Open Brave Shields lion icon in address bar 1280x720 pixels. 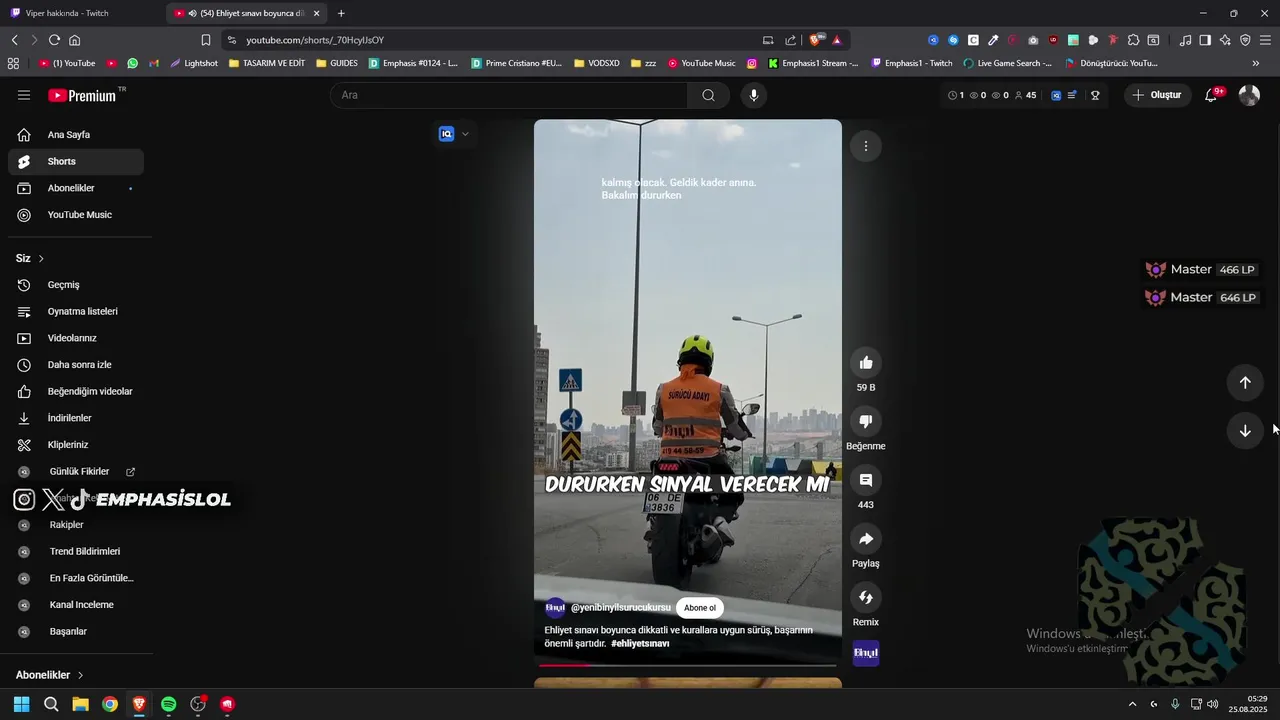(x=816, y=40)
